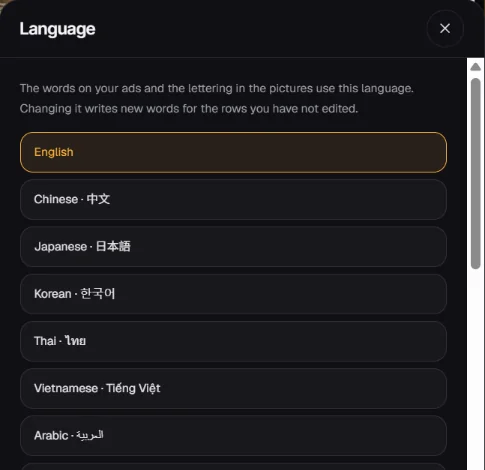Select English as the language
The height and width of the screenshot is (470, 485).
pyautogui.click(x=233, y=152)
